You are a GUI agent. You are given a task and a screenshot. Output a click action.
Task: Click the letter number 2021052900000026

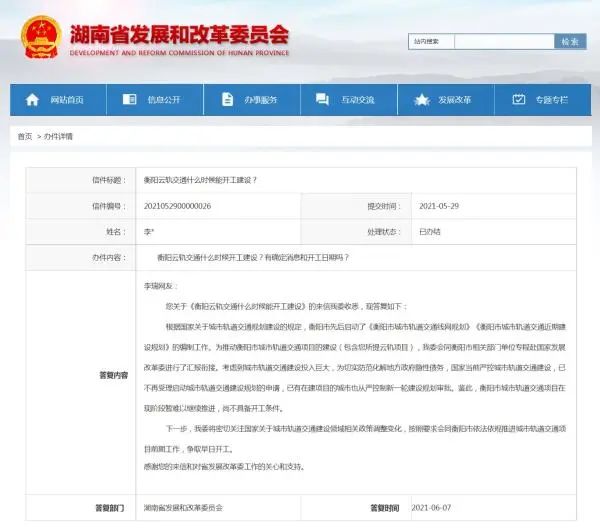177,205
